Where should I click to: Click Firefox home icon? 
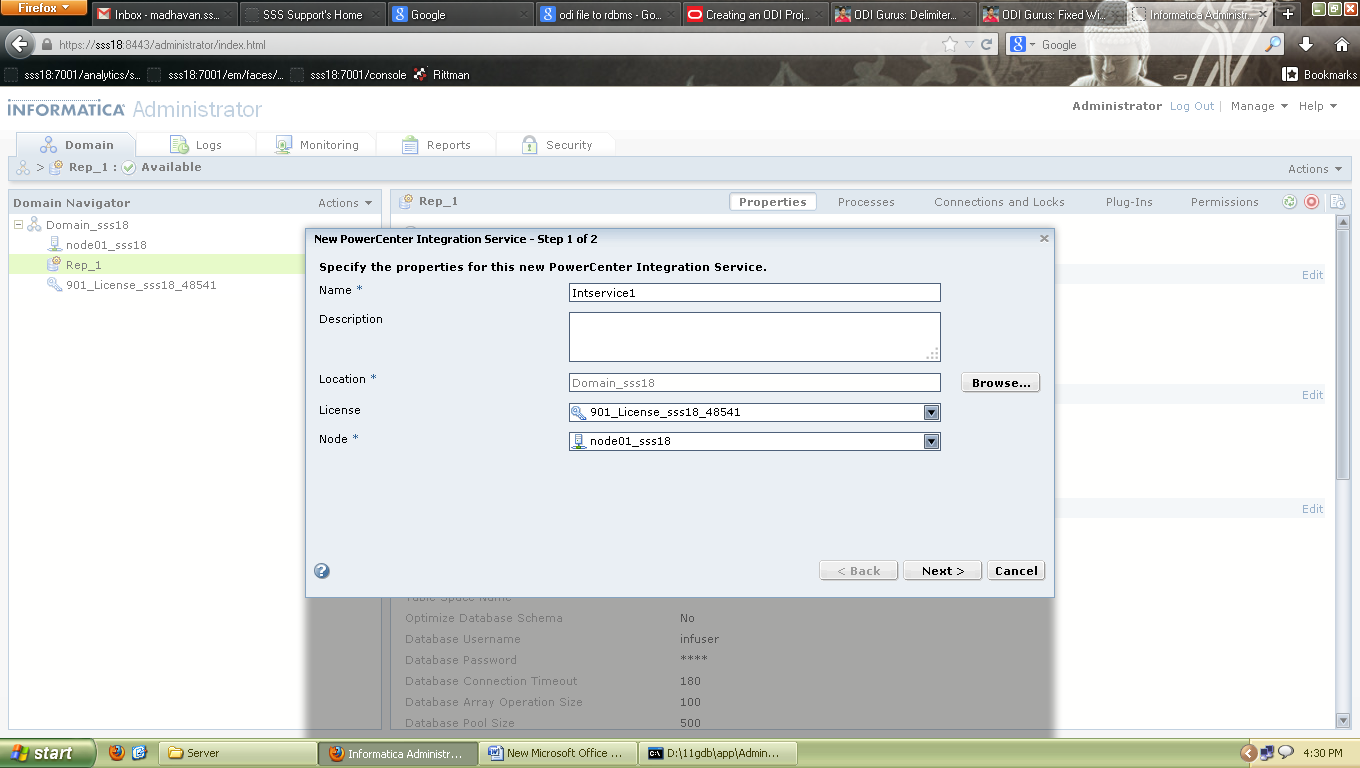tap(1342, 44)
